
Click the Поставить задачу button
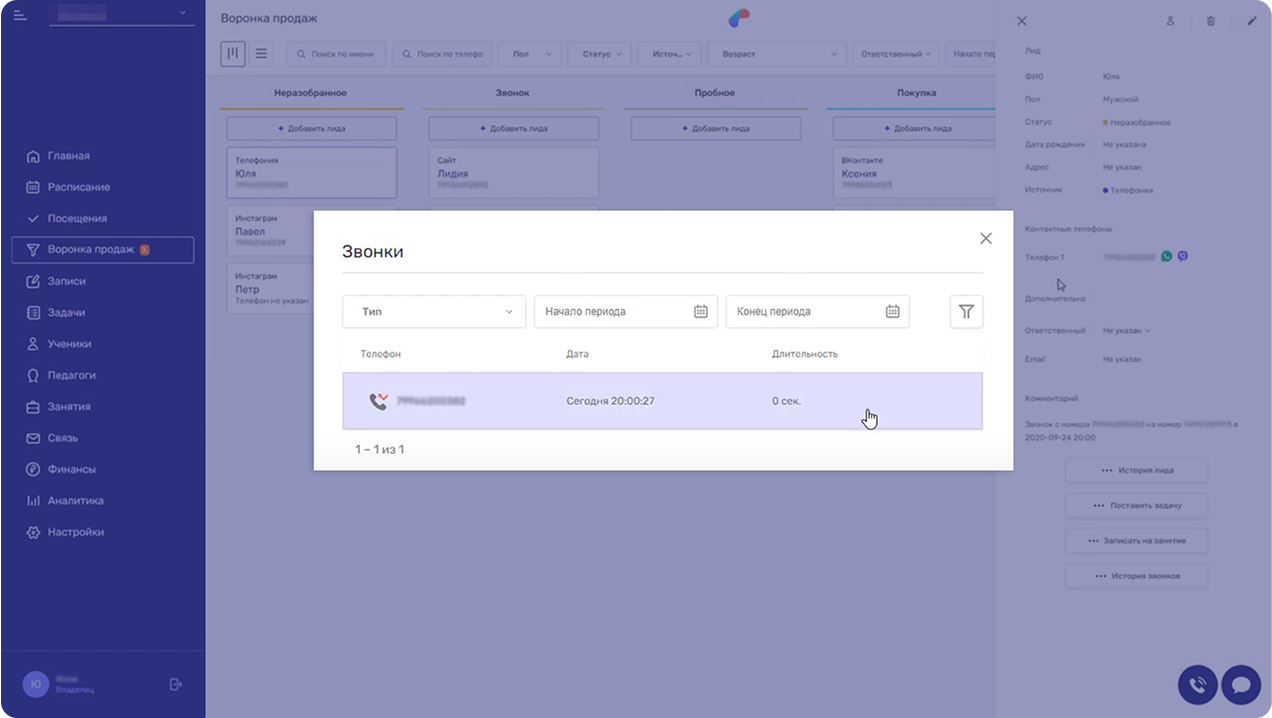1136,506
